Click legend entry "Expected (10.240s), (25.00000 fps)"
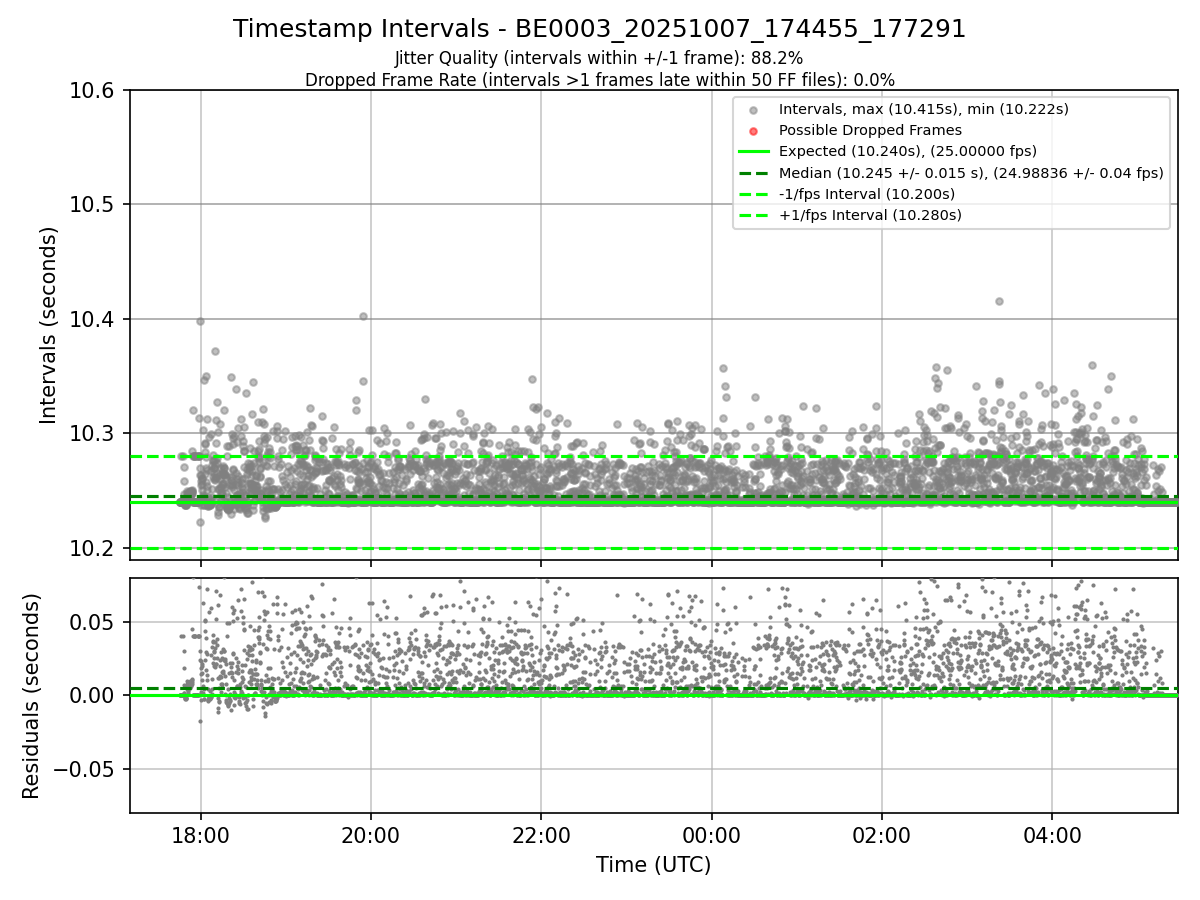This screenshot has height=900, width=1200. 907,151
